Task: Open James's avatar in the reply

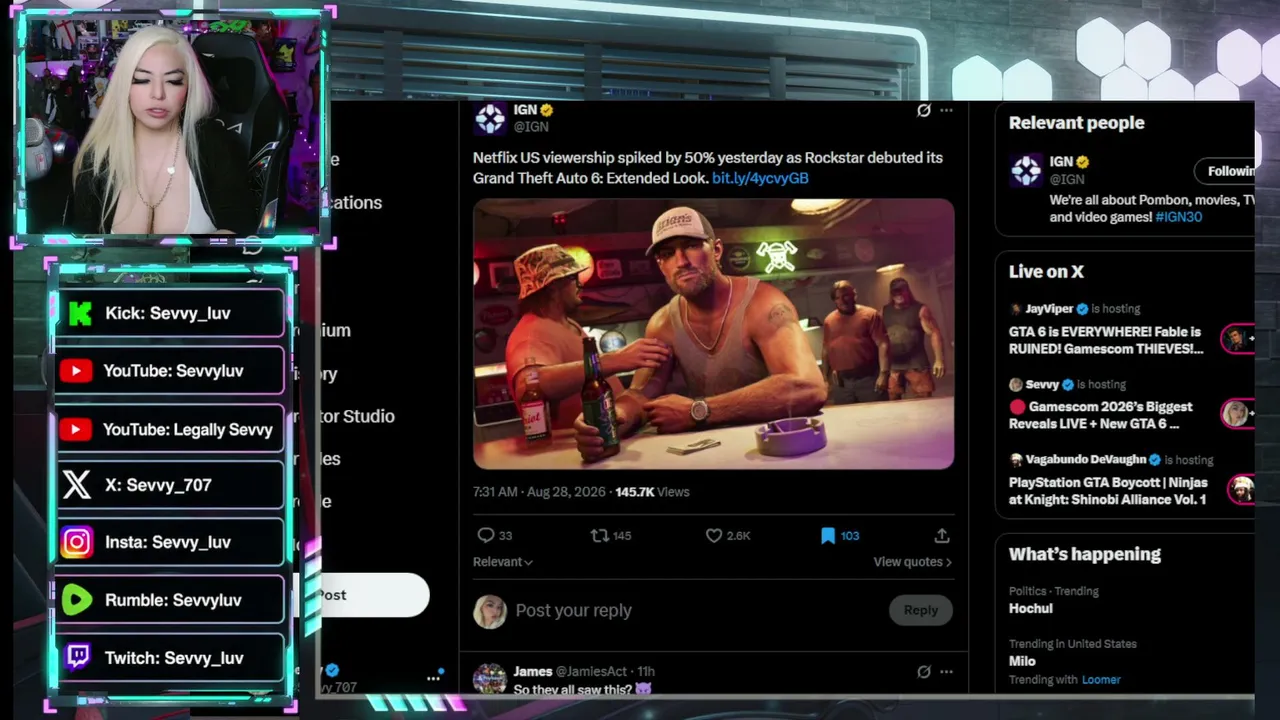Action: click(x=490, y=678)
